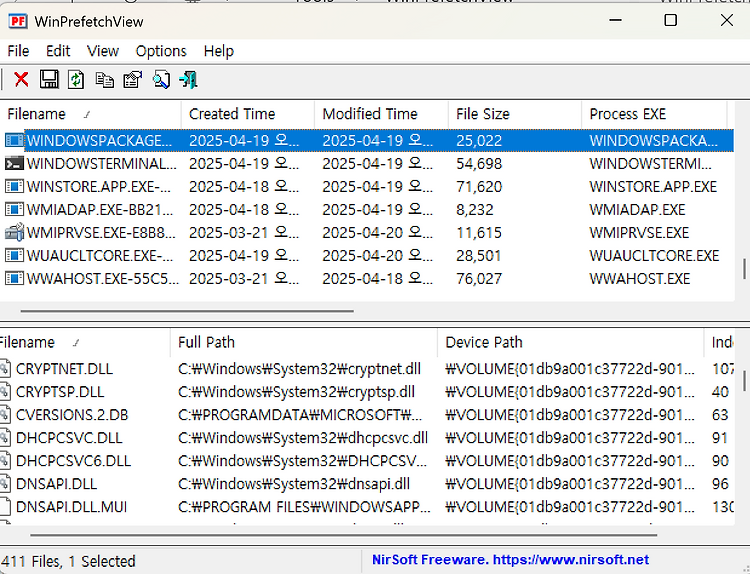
Task: Click the lower pane vertical scrollbar thumb
Action: pos(744,381)
